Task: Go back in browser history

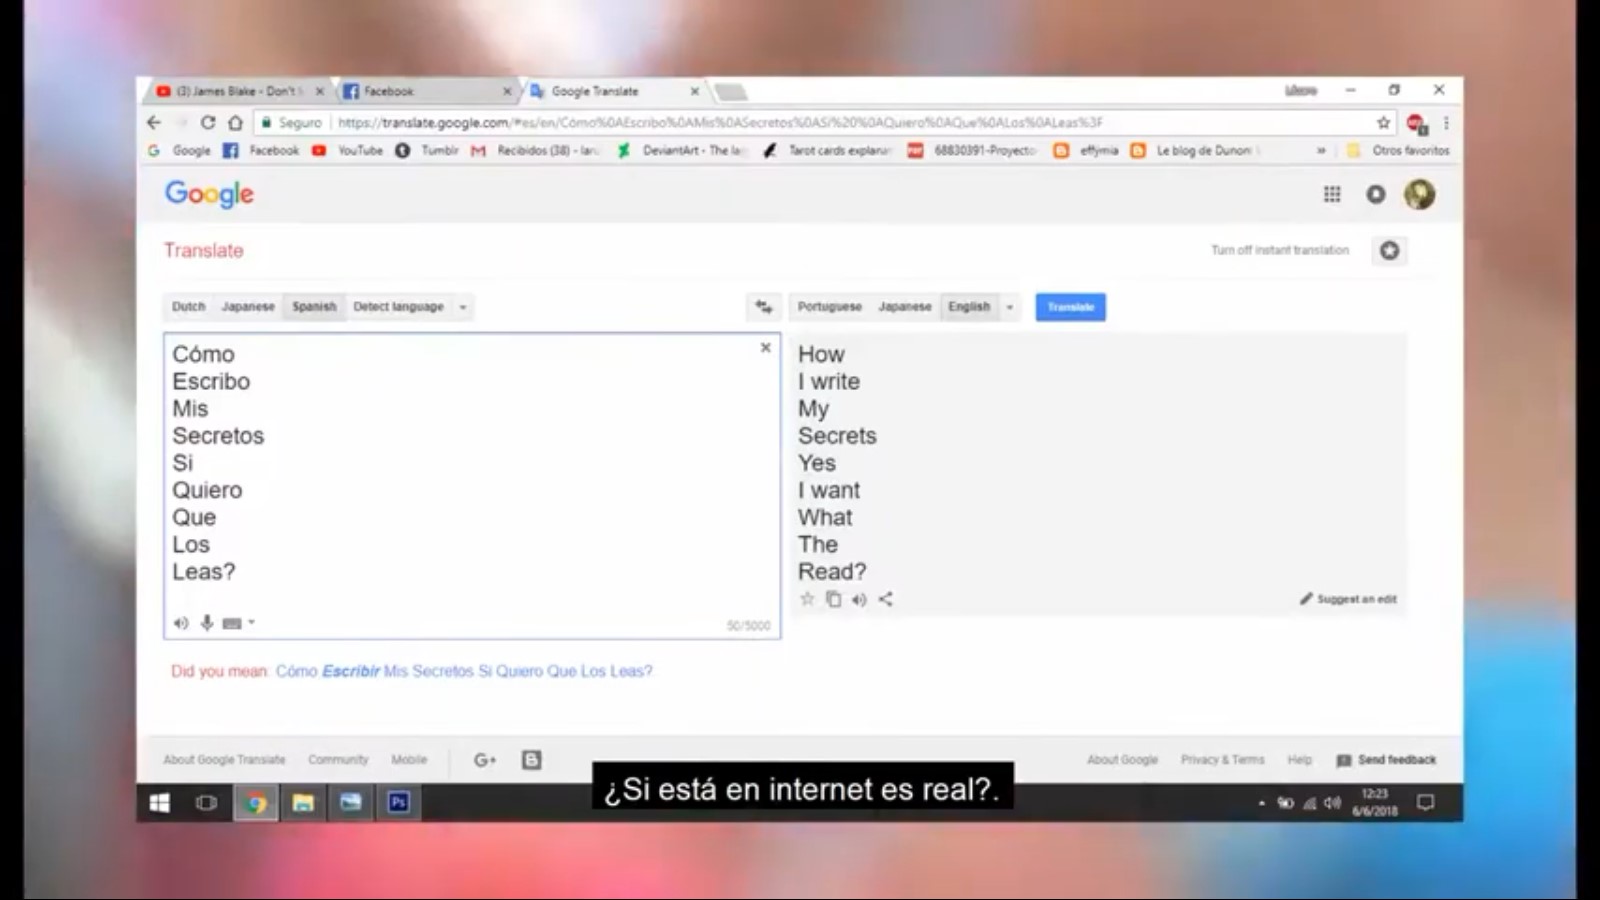Action: pyautogui.click(x=154, y=123)
